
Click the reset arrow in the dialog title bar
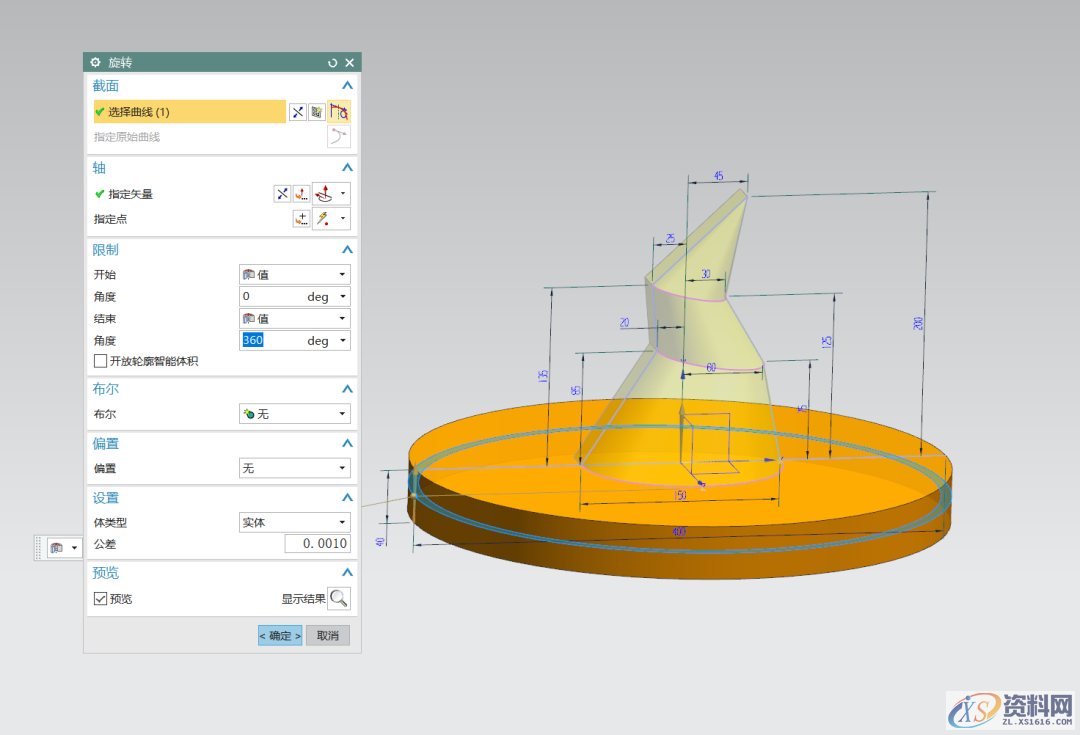(333, 62)
